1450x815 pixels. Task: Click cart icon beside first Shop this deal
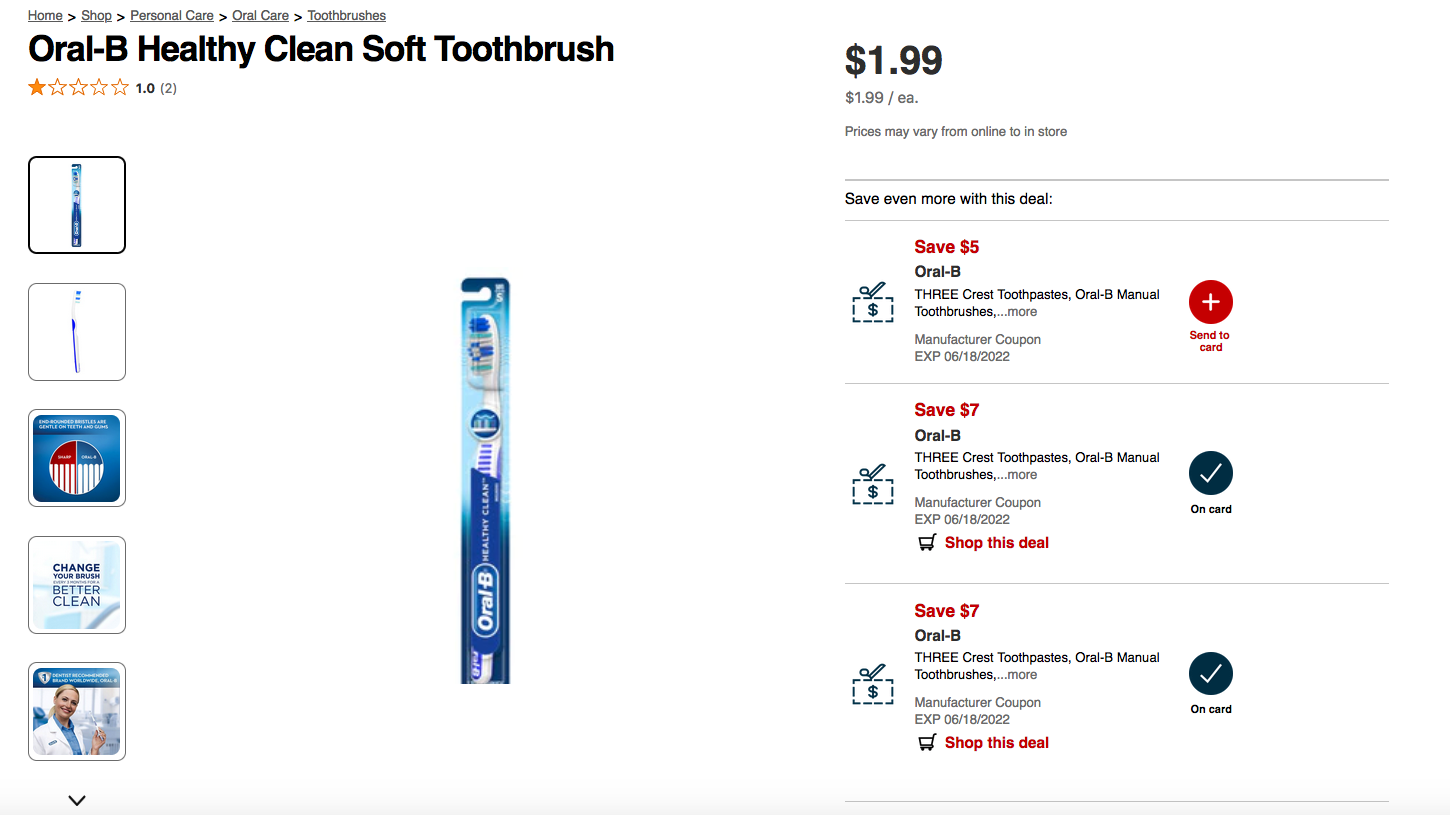(x=927, y=543)
